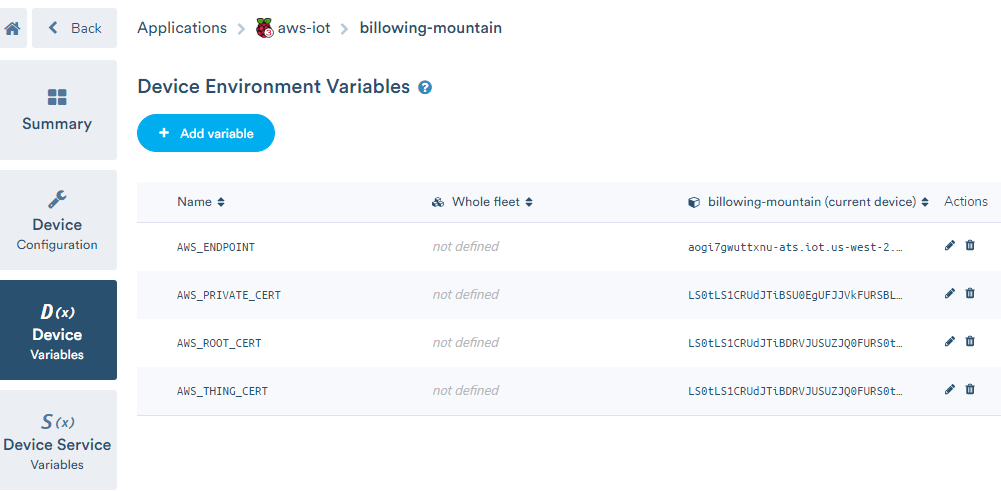The image size is (1001, 491).
Task: Open the Summary sidebar tab
Action: 57,110
